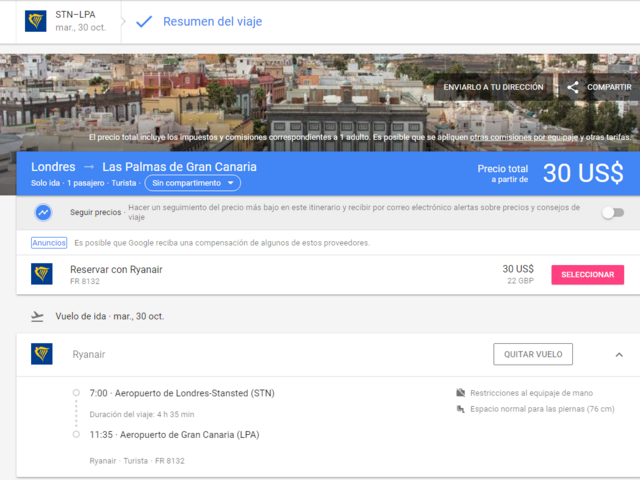The height and width of the screenshot is (480, 640).
Task: Click the checkmark icon beside Resumen del viaje
Action: coord(144,22)
